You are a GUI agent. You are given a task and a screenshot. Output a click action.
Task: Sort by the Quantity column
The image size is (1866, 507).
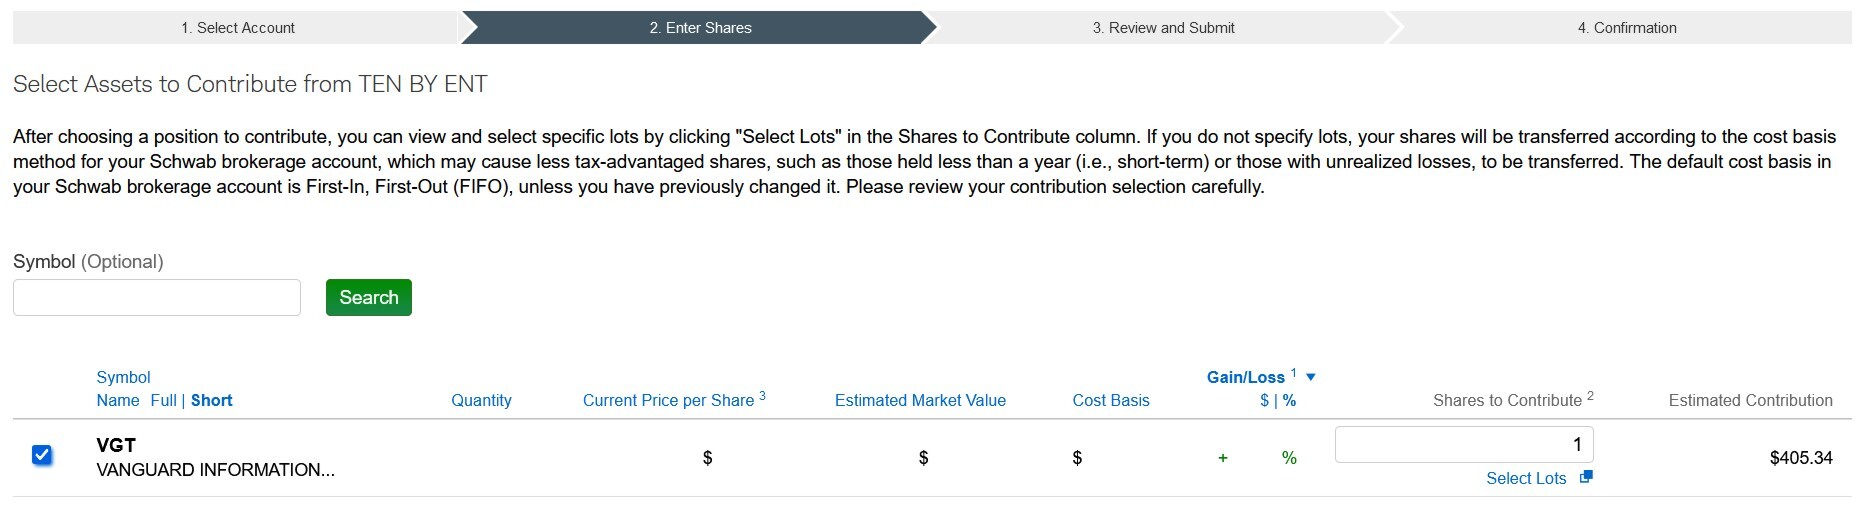click(x=481, y=400)
